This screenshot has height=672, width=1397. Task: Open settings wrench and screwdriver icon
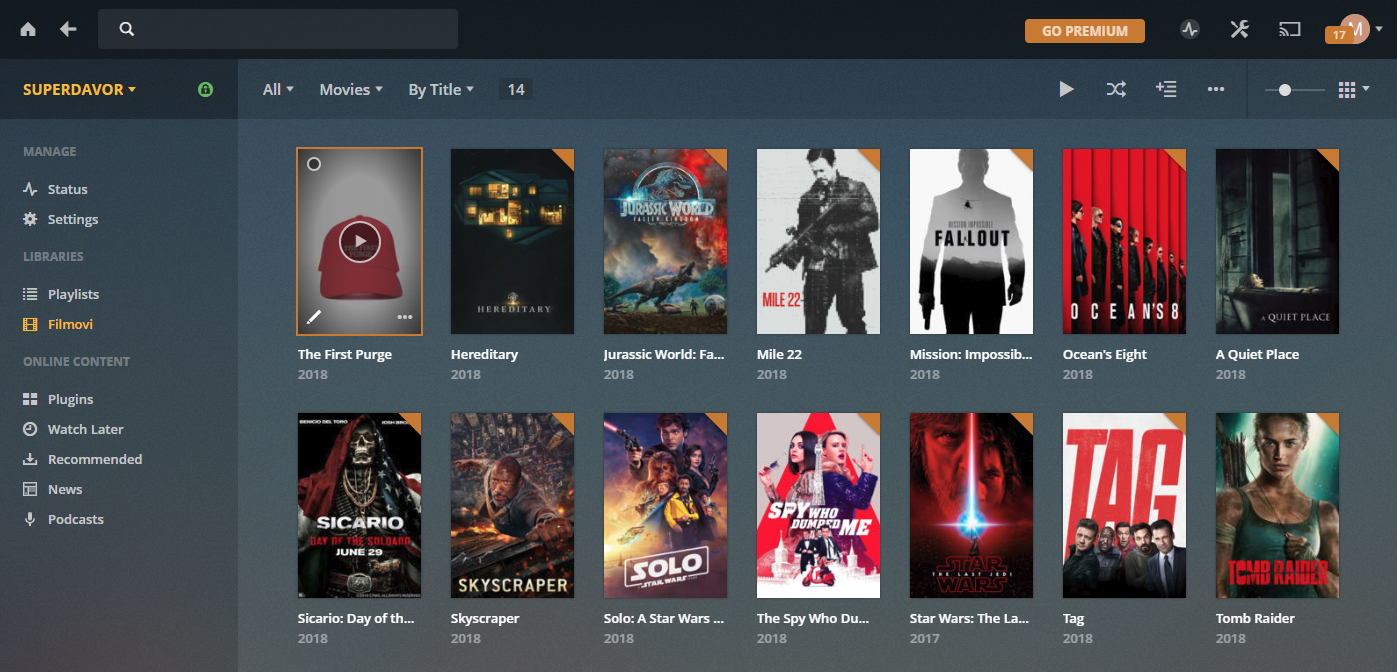1240,29
